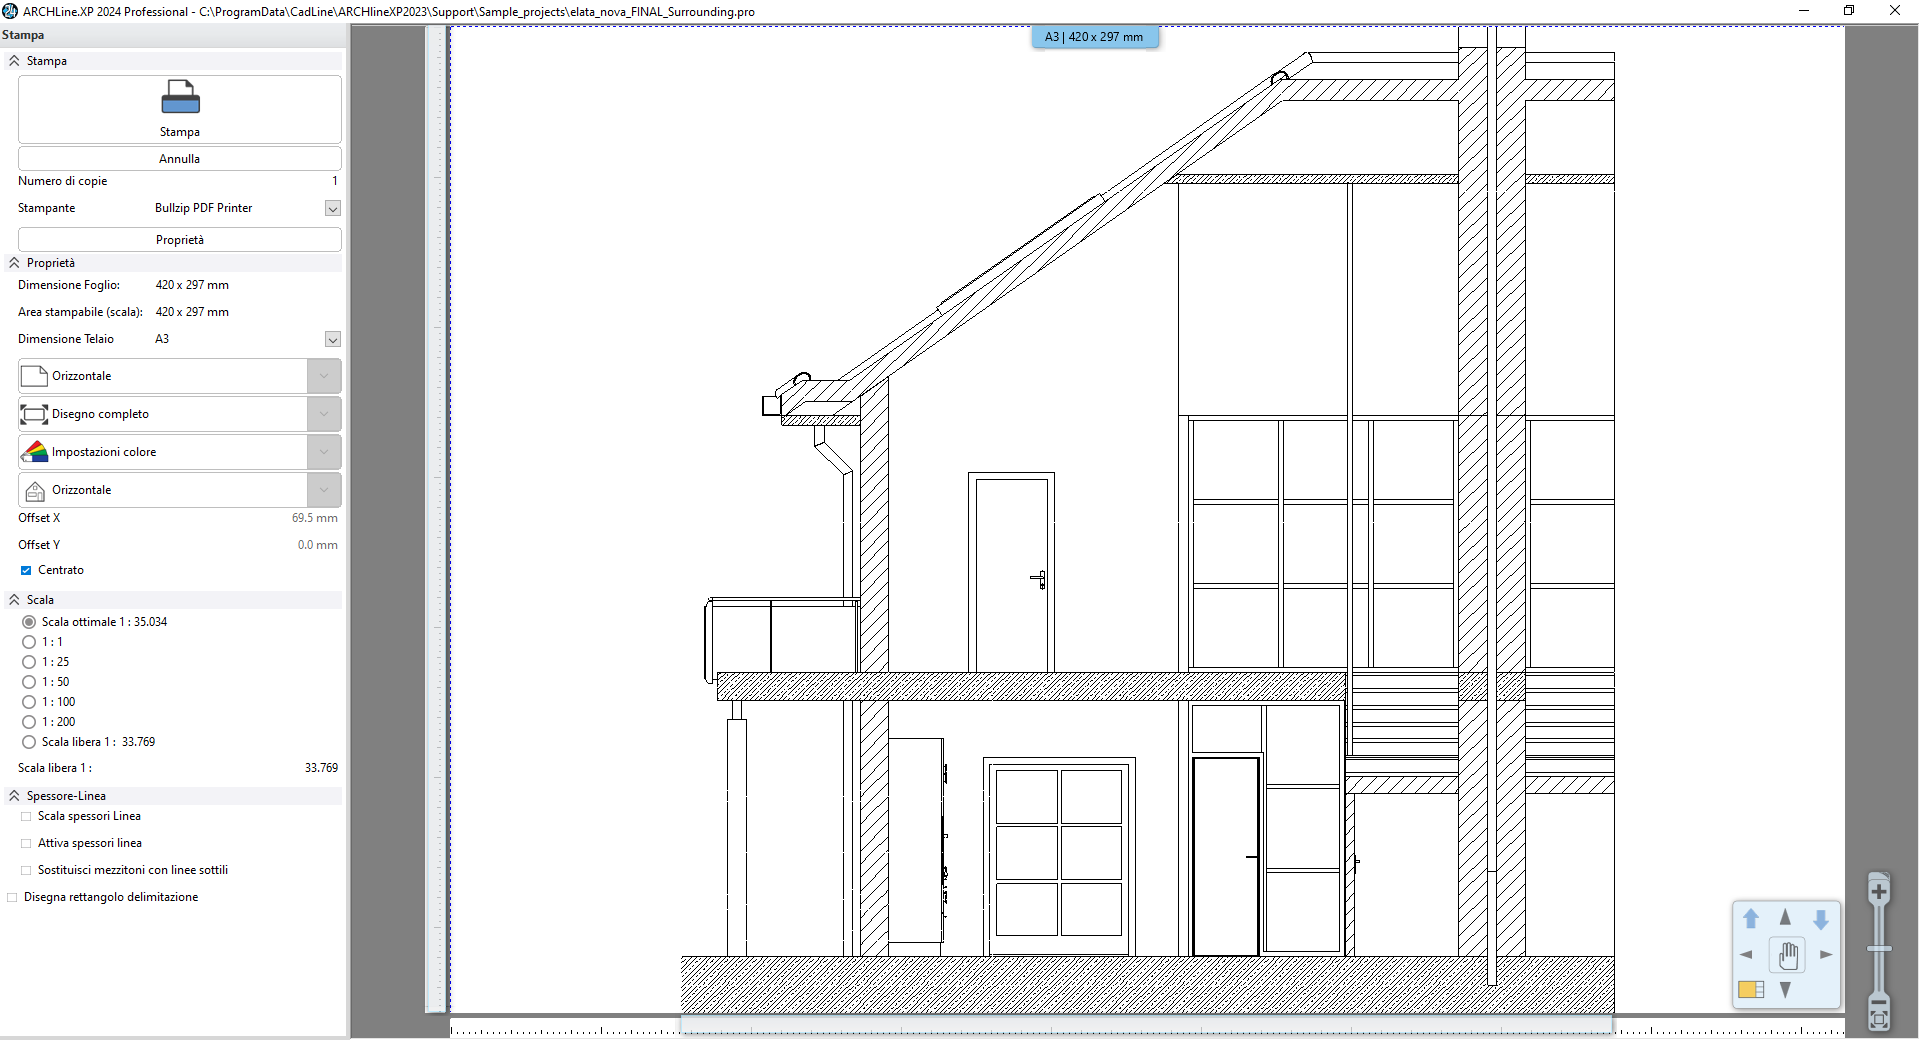Image resolution: width=1920 pixels, height=1040 pixels.
Task: Select the 1 : 25 scale radio
Action: [29, 662]
